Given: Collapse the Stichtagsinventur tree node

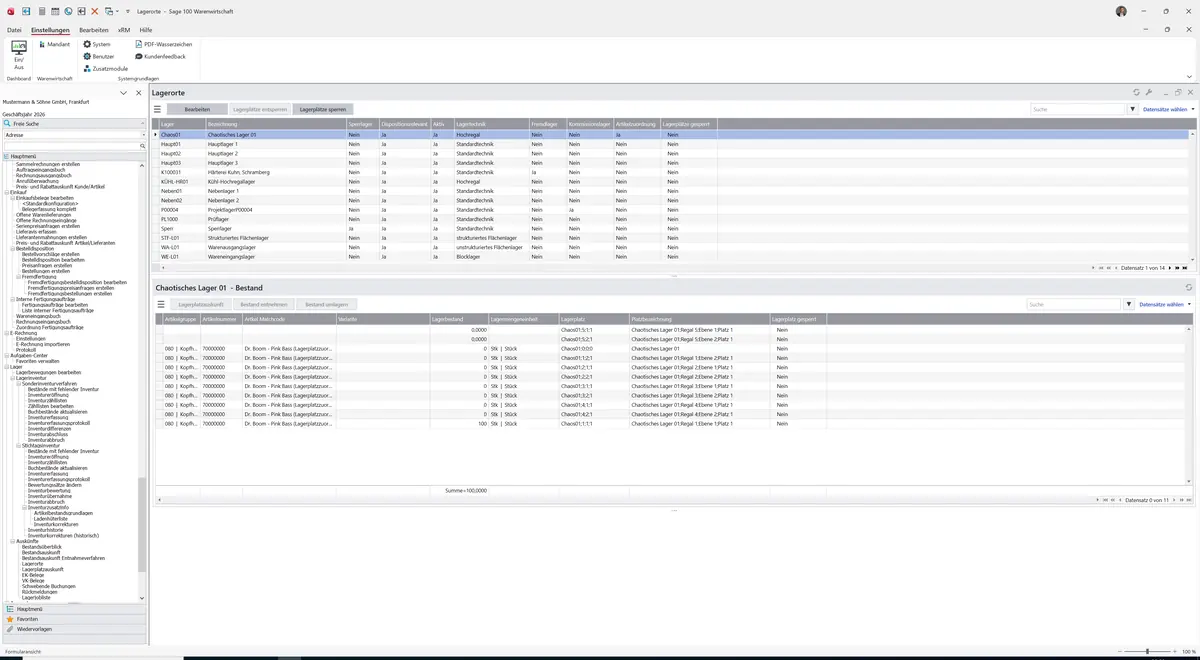Looking at the screenshot, I should (19, 446).
